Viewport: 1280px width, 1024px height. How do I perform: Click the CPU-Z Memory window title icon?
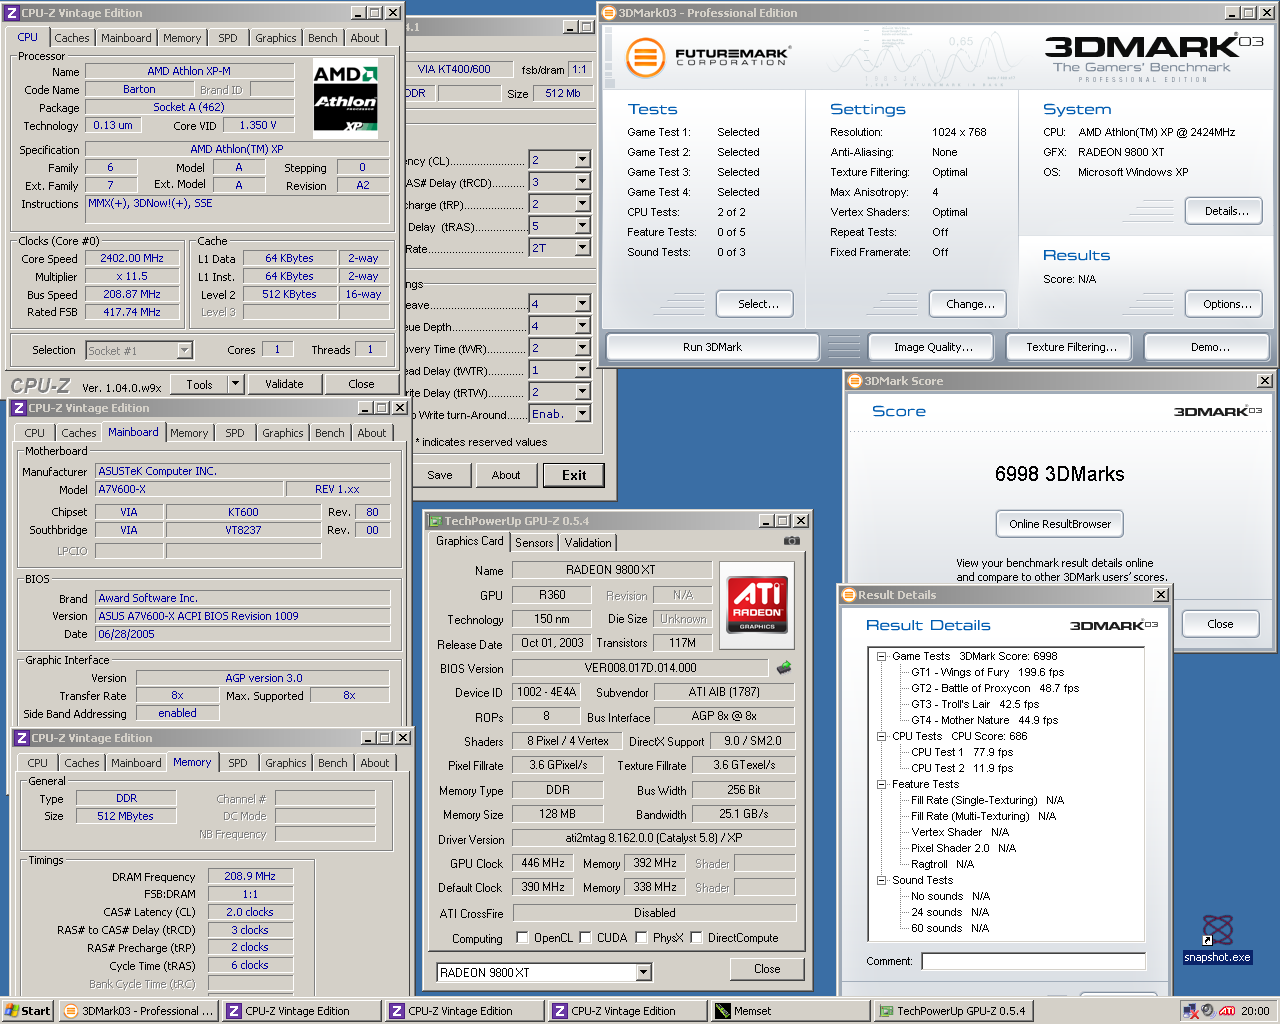click(21, 738)
